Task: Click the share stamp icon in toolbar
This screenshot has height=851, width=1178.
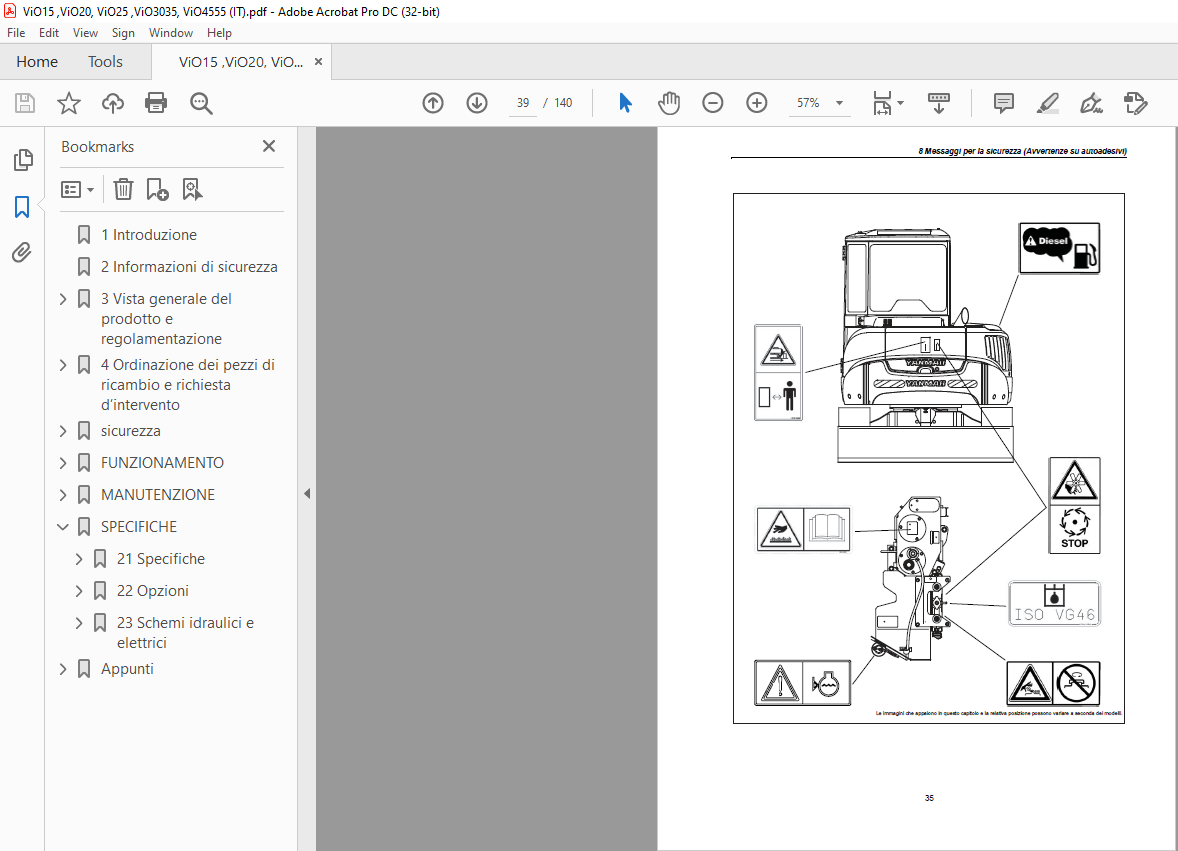Action: [1135, 103]
